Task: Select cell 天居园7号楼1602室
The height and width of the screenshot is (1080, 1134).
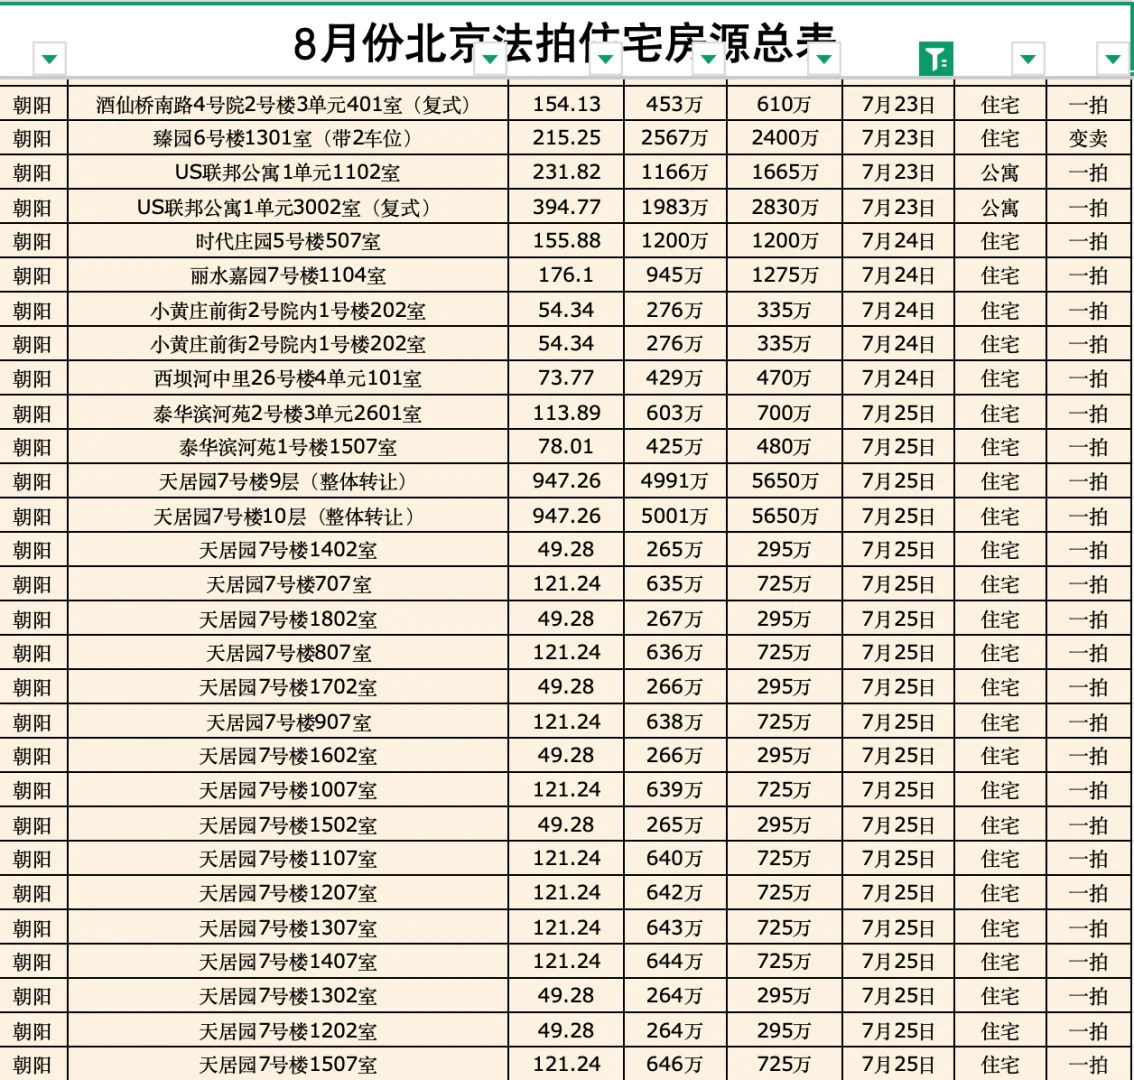Action: point(288,756)
